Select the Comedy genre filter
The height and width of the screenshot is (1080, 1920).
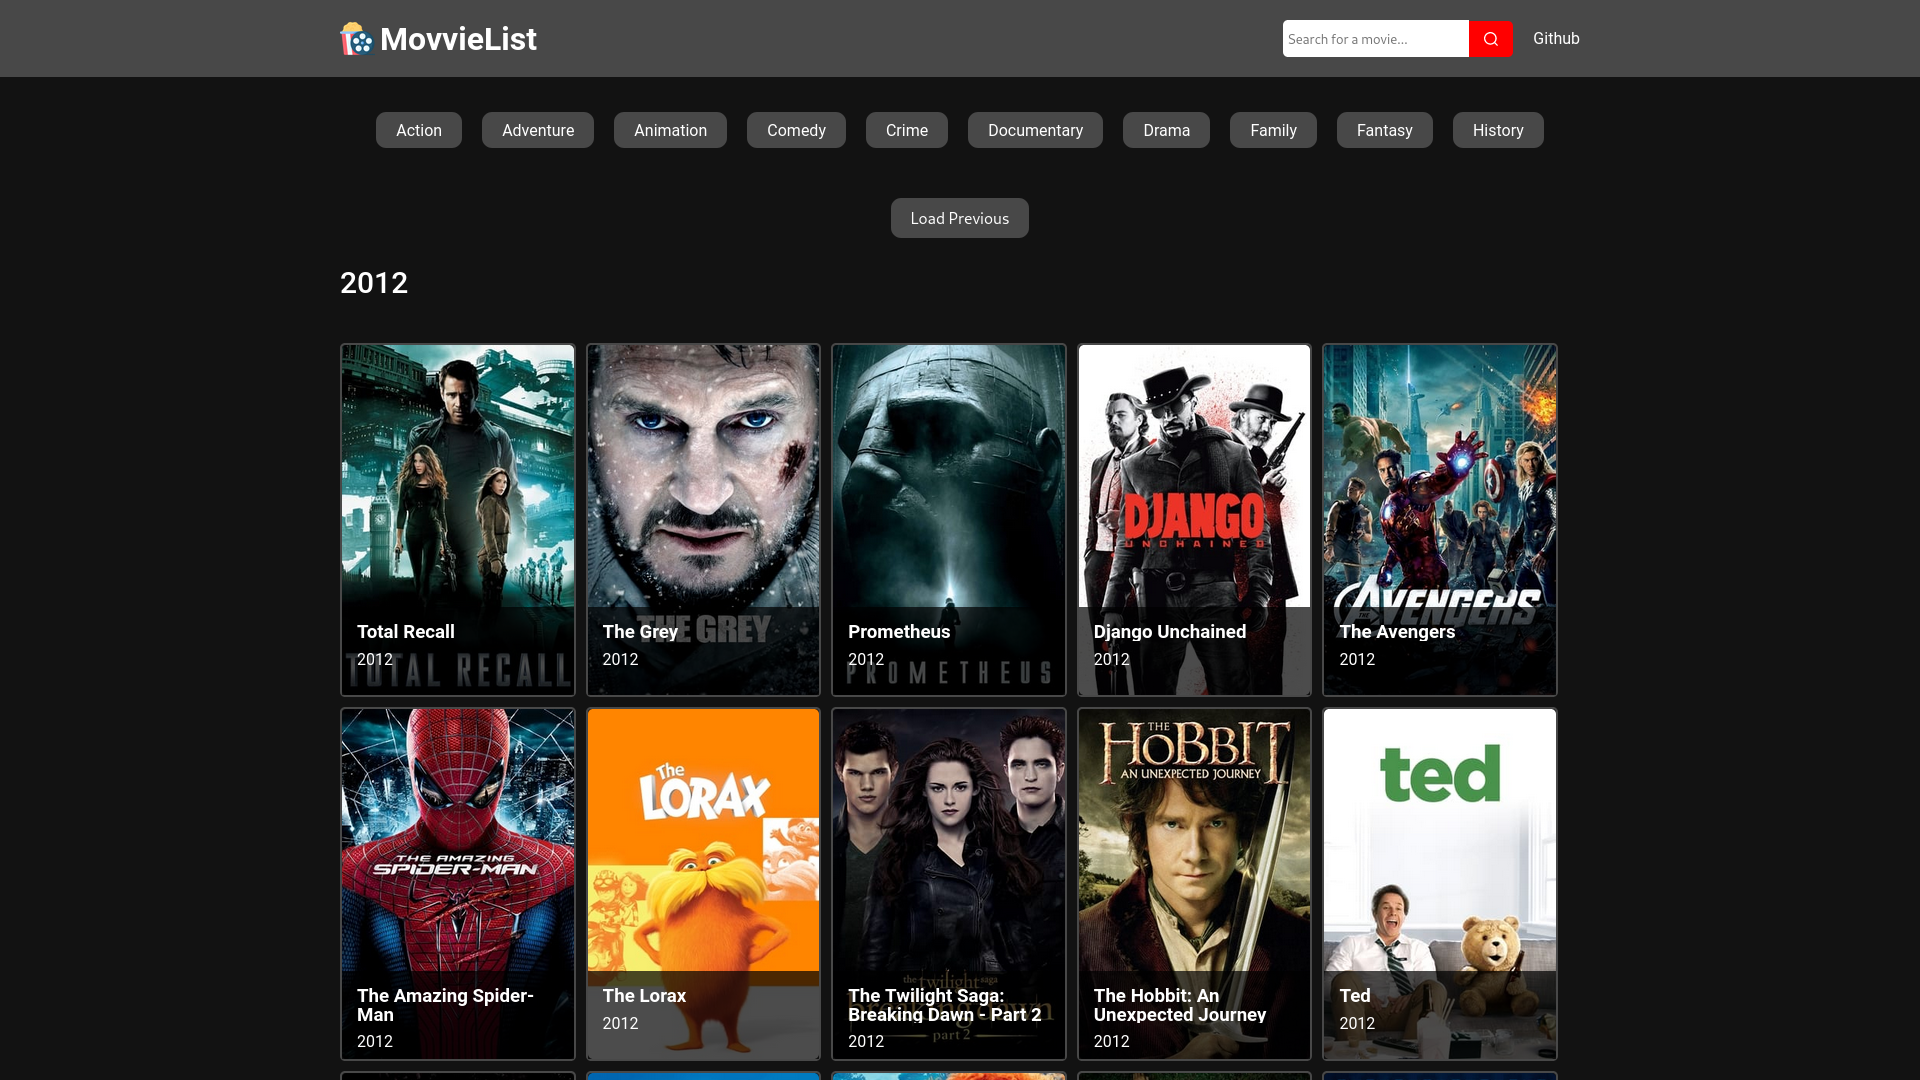click(x=796, y=130)
